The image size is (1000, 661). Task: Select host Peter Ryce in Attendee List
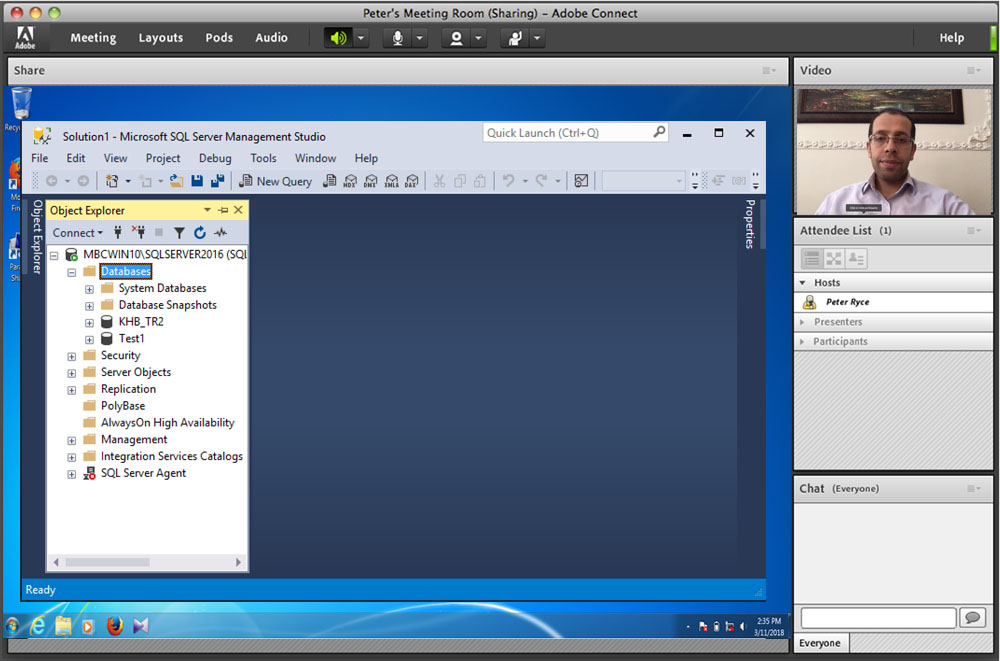[893, 302]
